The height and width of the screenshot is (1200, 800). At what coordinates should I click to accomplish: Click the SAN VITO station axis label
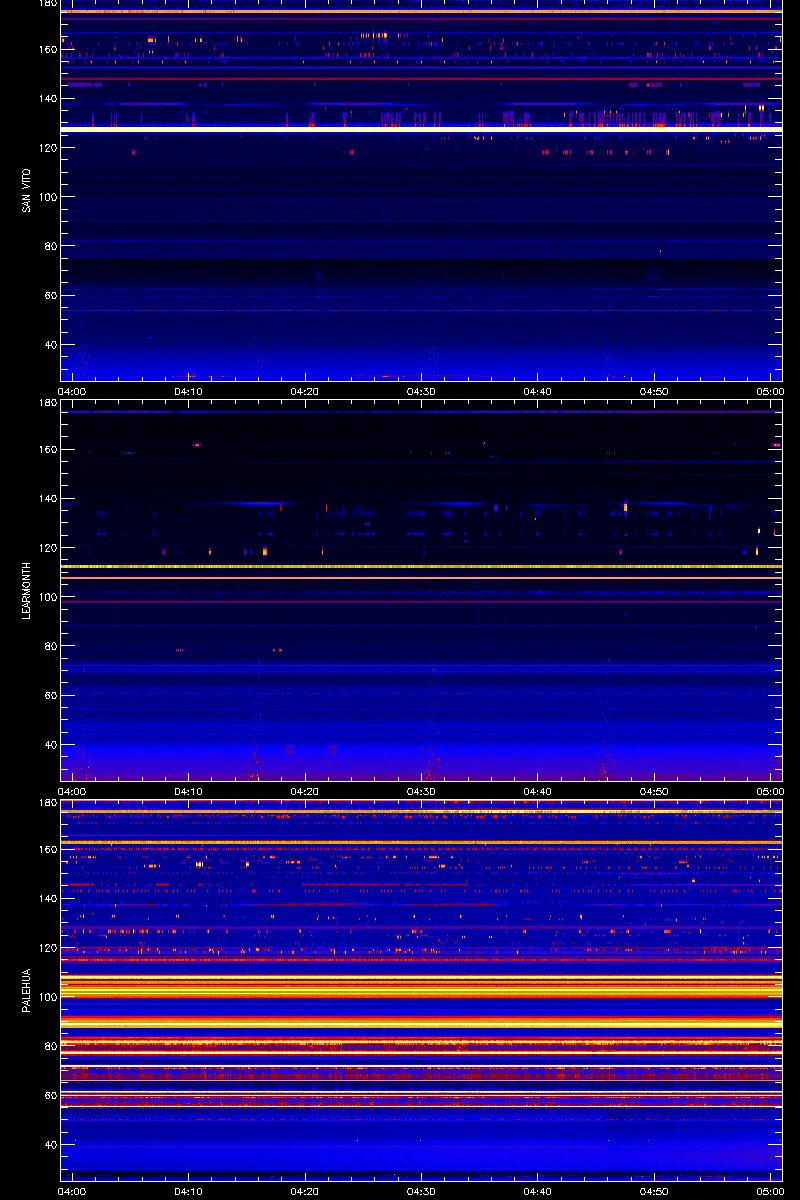click(26, 190)
